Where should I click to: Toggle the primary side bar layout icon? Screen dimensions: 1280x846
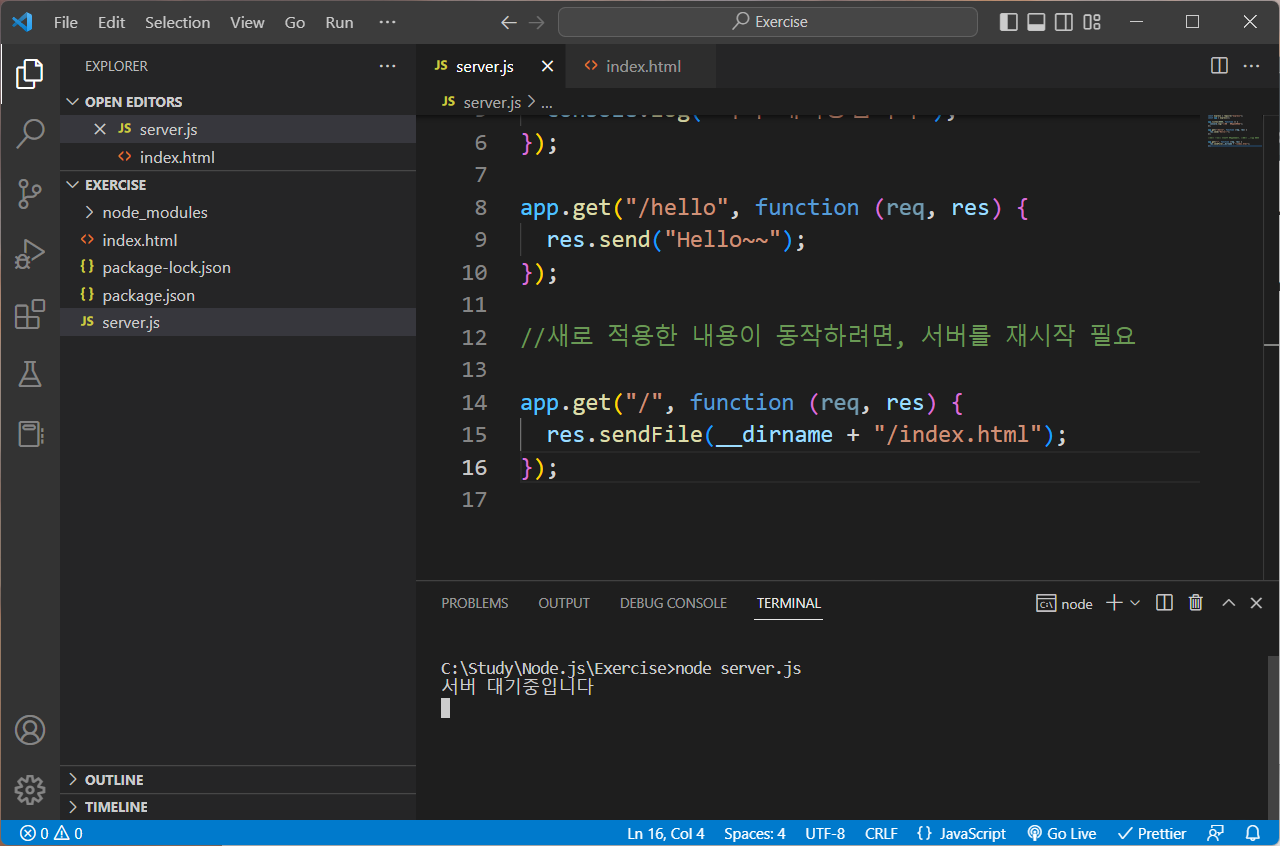pos(1009,22)
